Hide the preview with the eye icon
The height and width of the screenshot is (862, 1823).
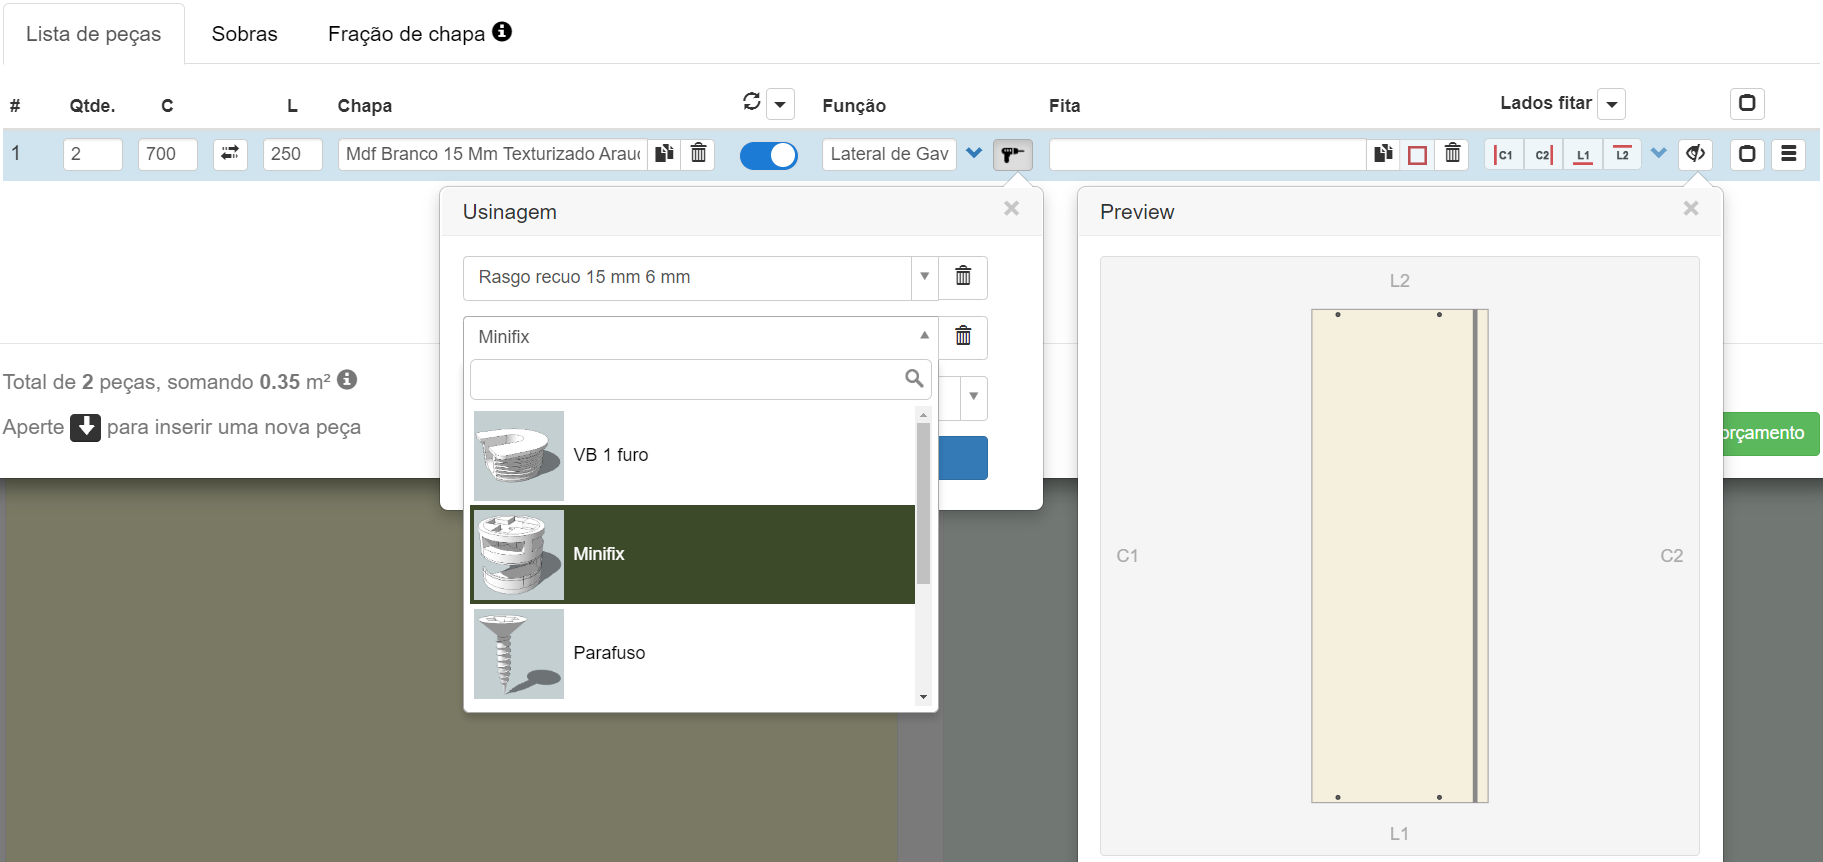(1695, 154)
